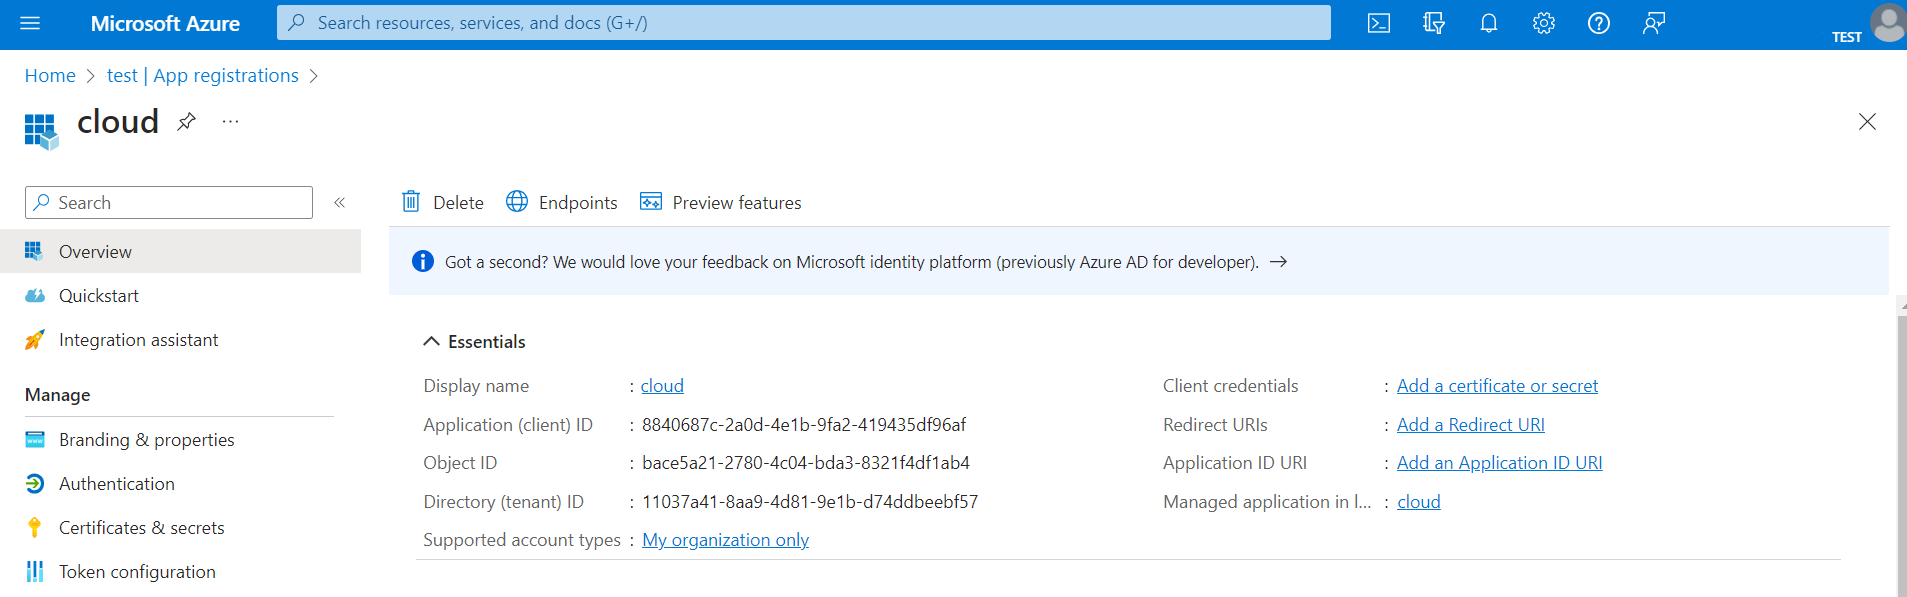Open Directories + subscriptions filter icon
The width and height of the screenshot is (1907, 597).
click(x=1434, y=23)
